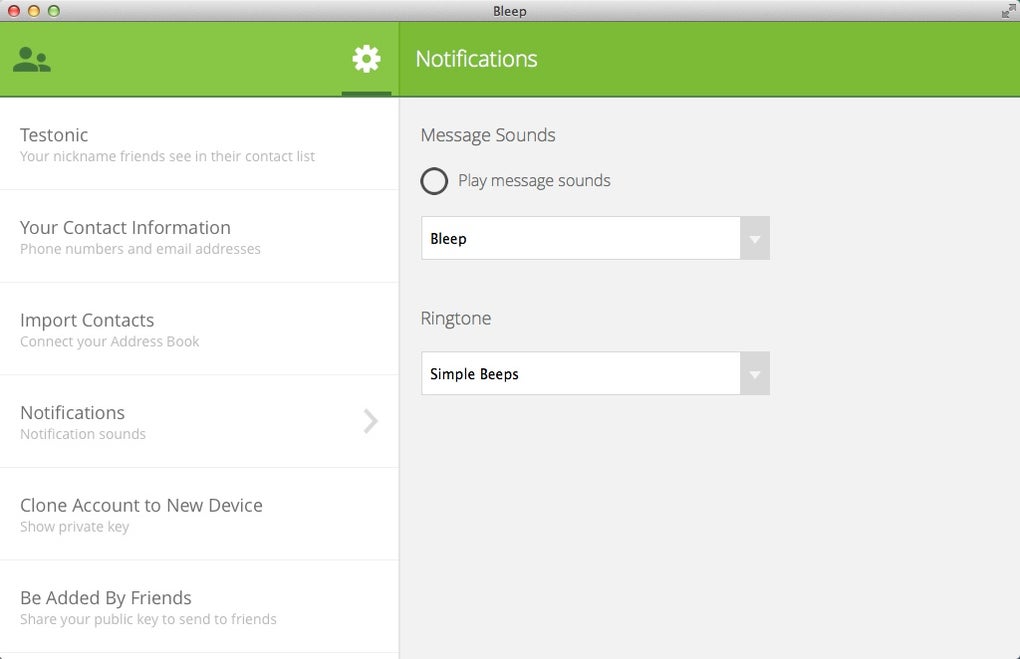Viewport: 1020px width, 659px height.
Task: Click the fullscreen arrows icon in title bar
Action: point(1008,11)
